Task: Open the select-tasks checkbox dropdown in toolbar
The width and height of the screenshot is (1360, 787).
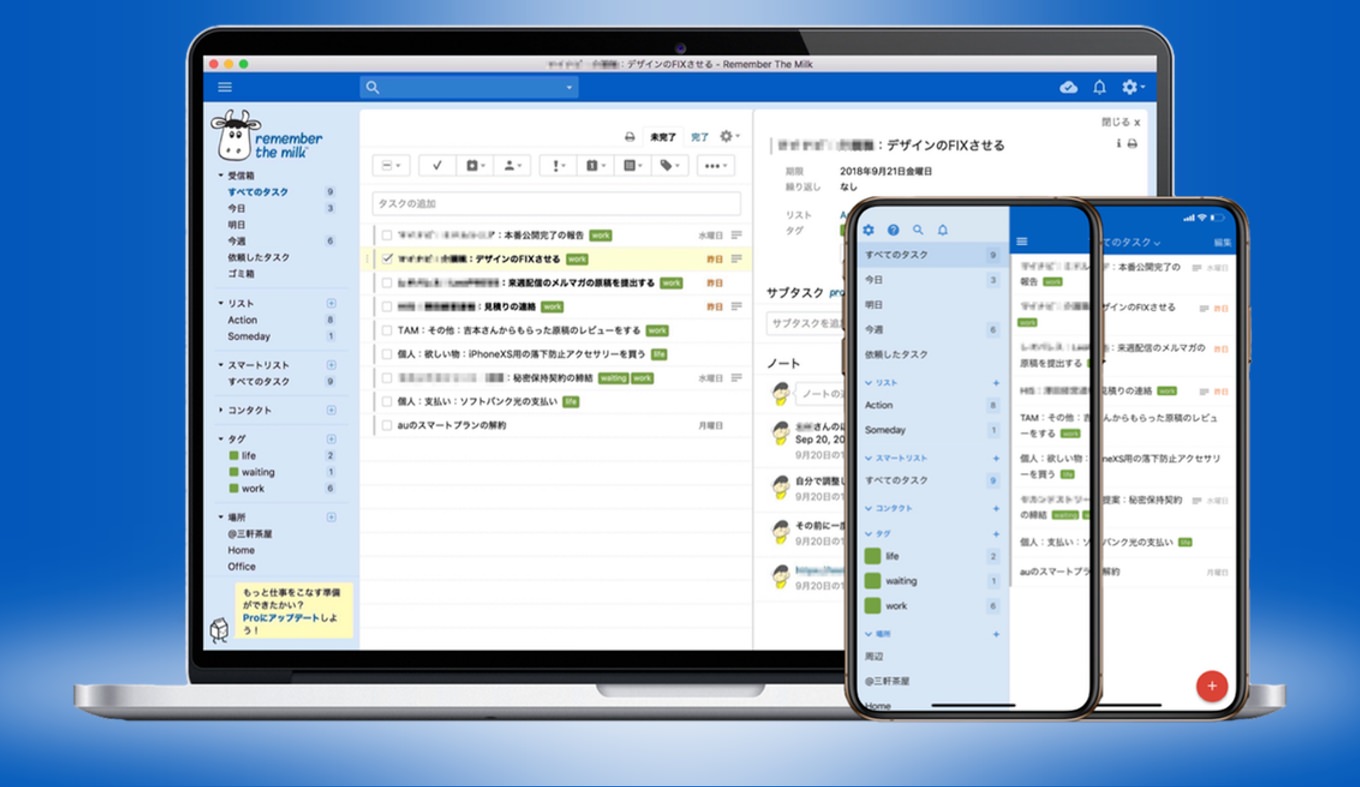Action: coord(390,165)
